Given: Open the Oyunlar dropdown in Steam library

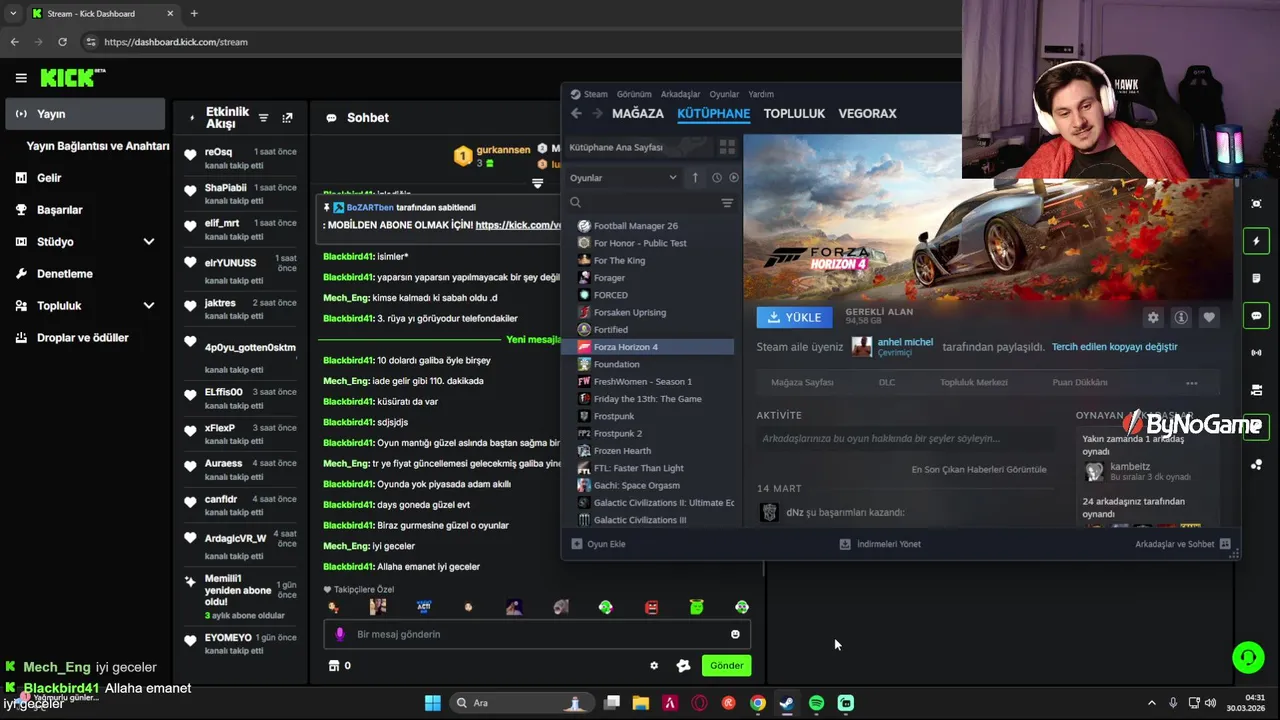Looking at the screenshot, I should point(623,178).
